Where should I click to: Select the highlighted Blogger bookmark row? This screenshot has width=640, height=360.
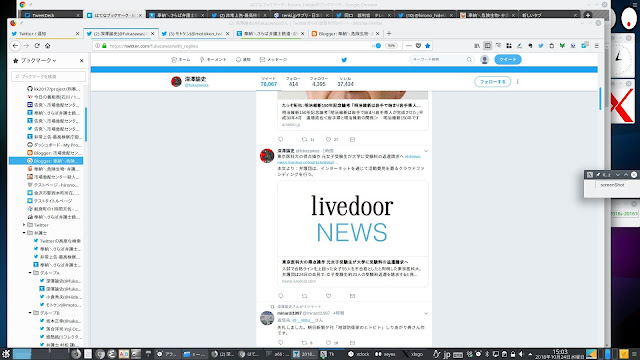coord(46,161)
